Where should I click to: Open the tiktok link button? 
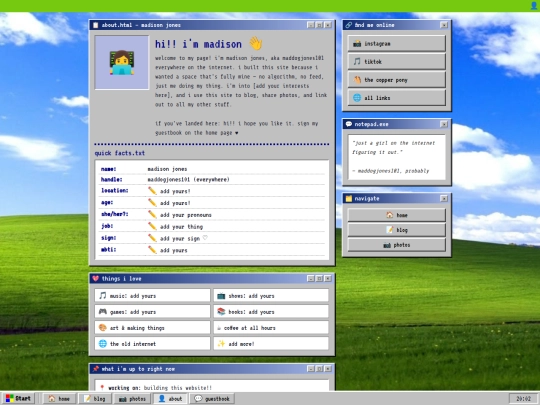(396, 62)
